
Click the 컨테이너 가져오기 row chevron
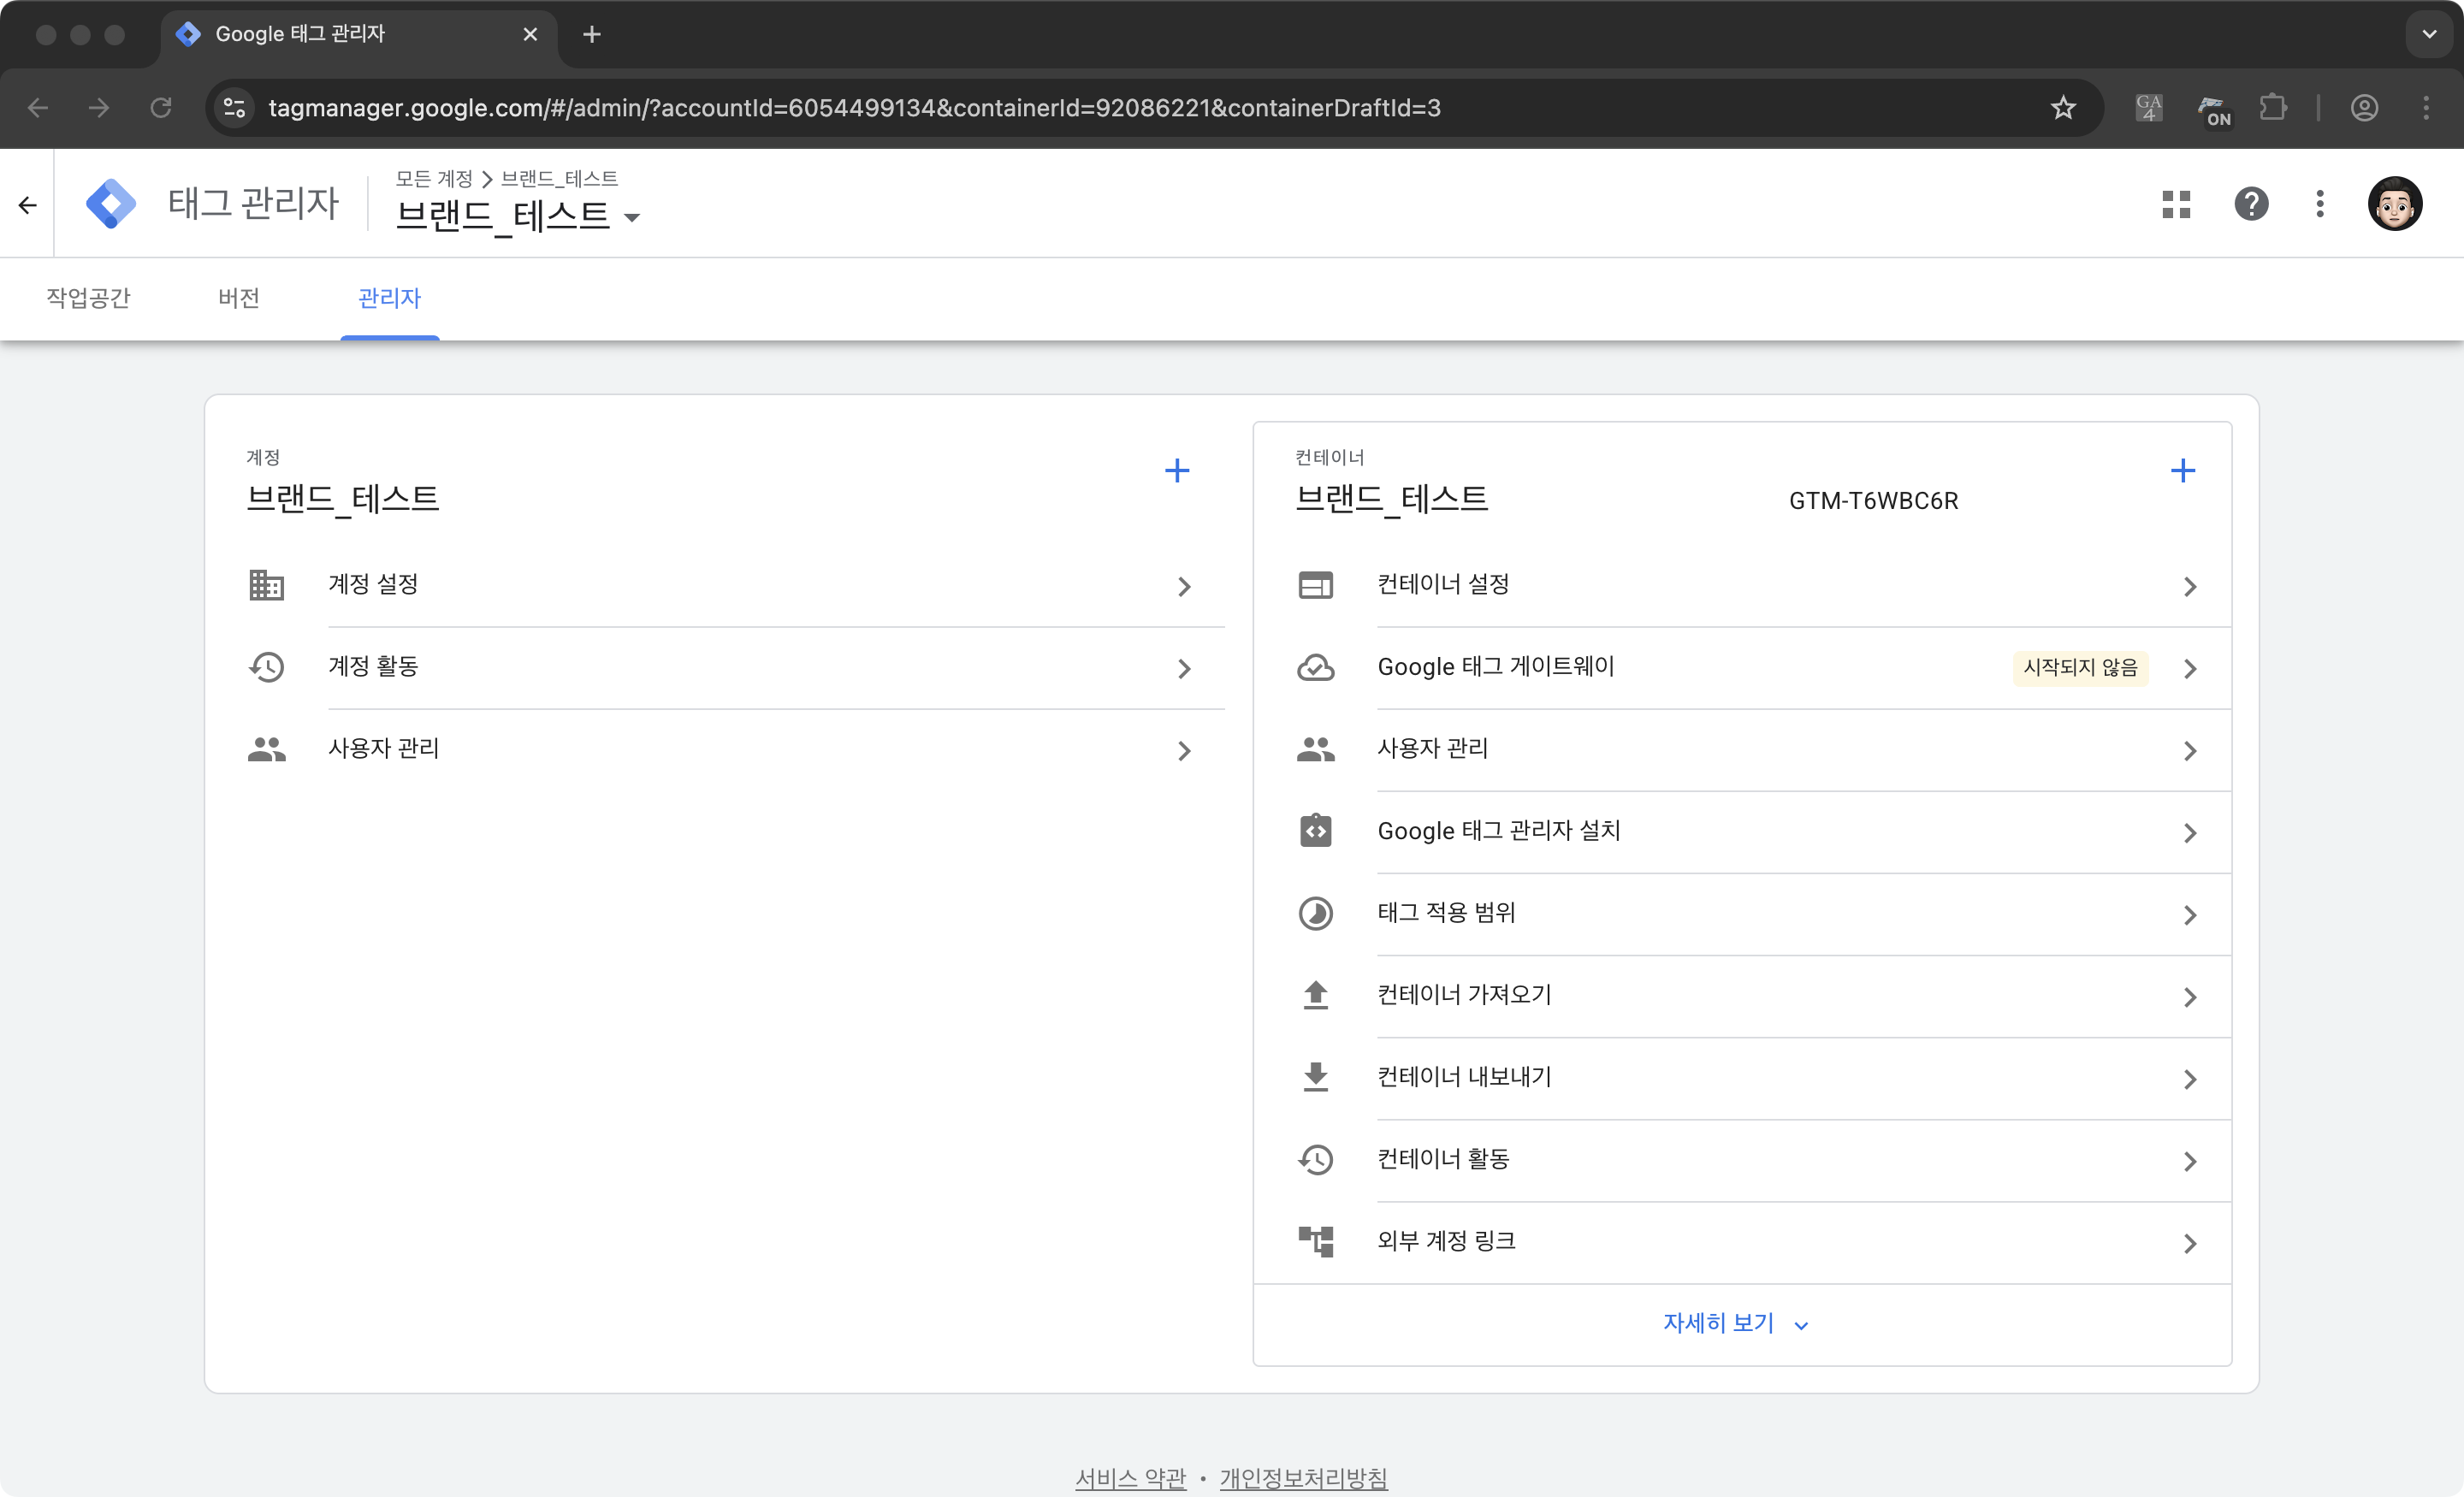[x=2190, y=997]
